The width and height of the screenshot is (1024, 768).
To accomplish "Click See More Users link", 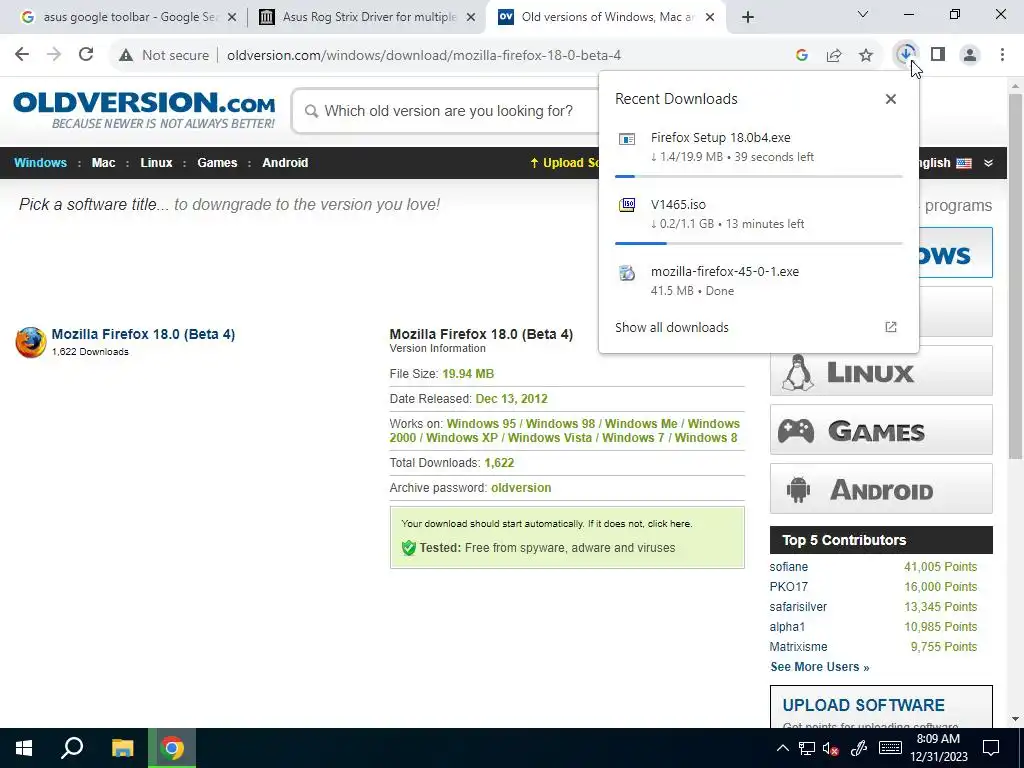I will point(820,667).
